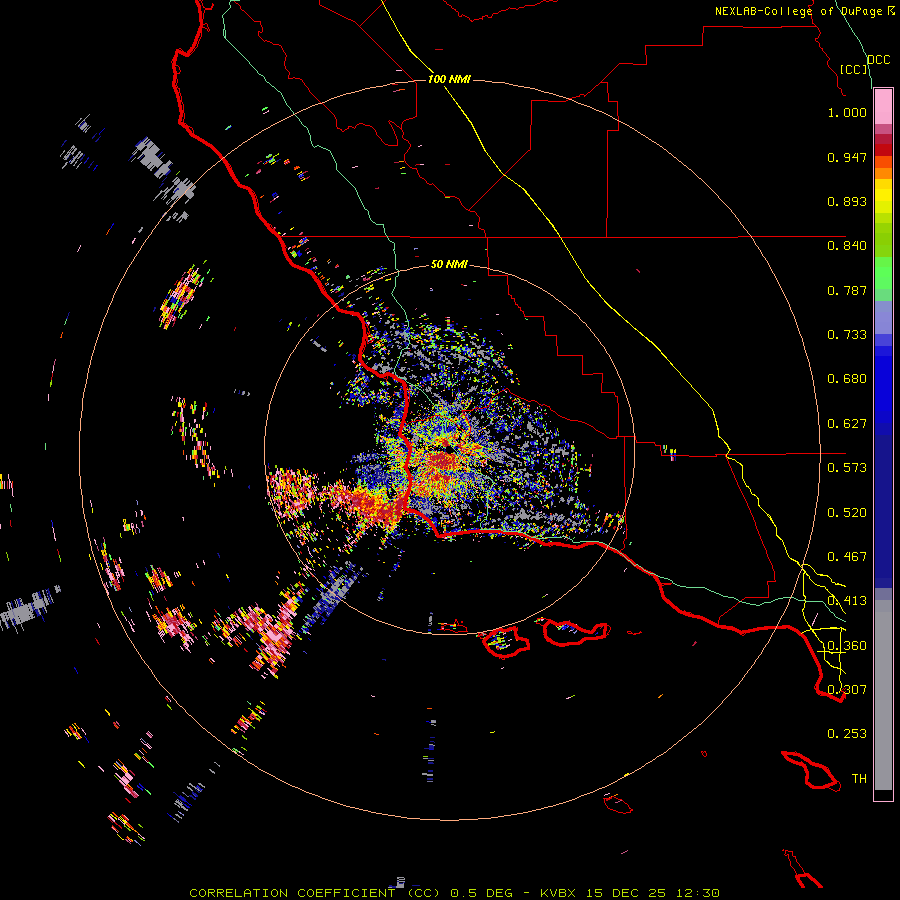Click the 0.627 scale value

click(x=847, y=424)
